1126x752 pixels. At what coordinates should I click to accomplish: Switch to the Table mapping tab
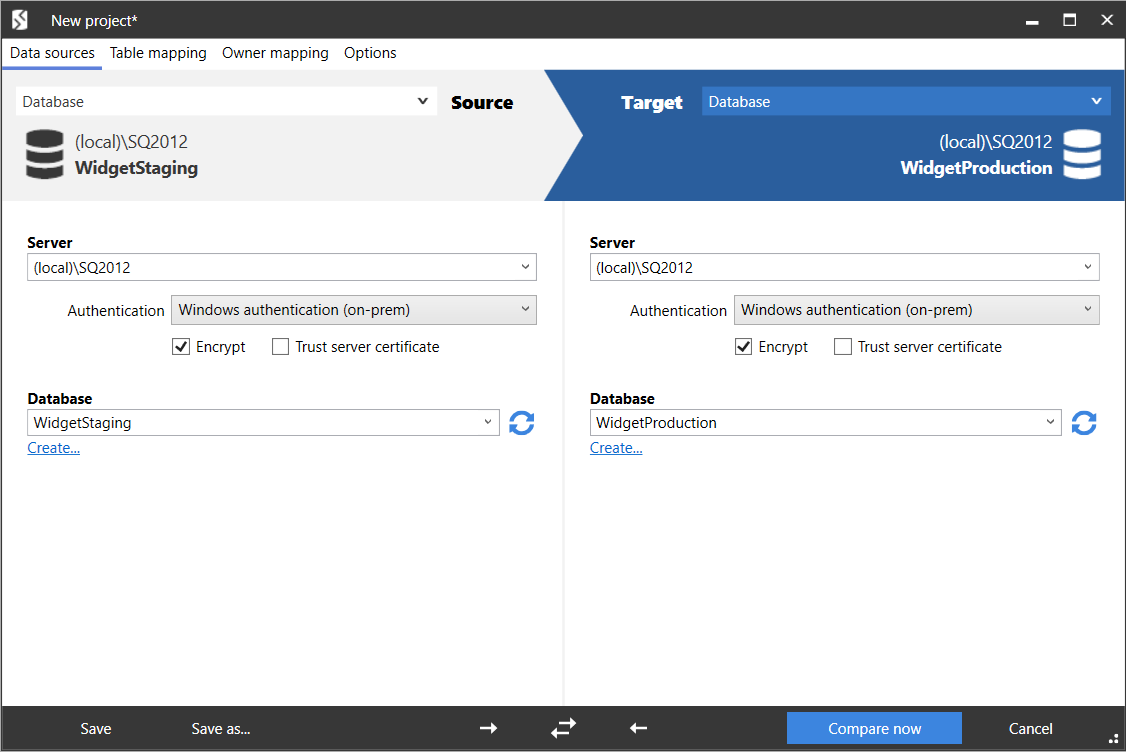click(158, 53)
